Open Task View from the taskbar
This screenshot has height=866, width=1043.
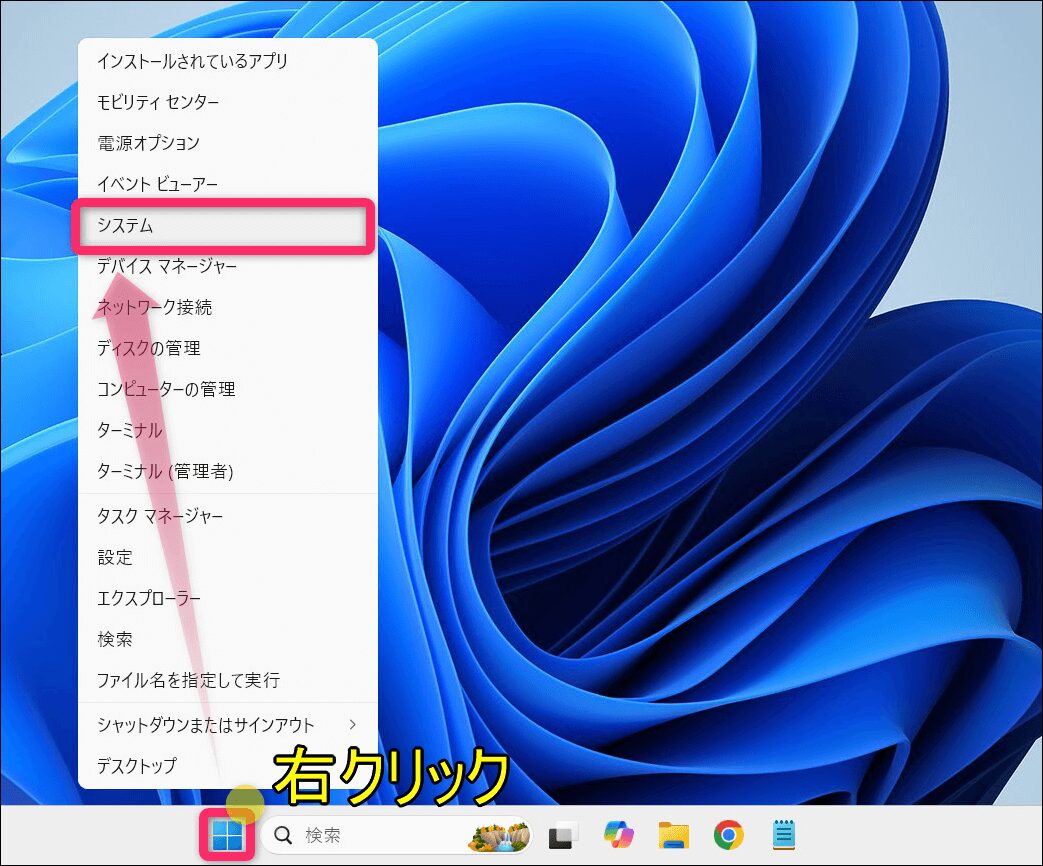(x=564, y=835)
